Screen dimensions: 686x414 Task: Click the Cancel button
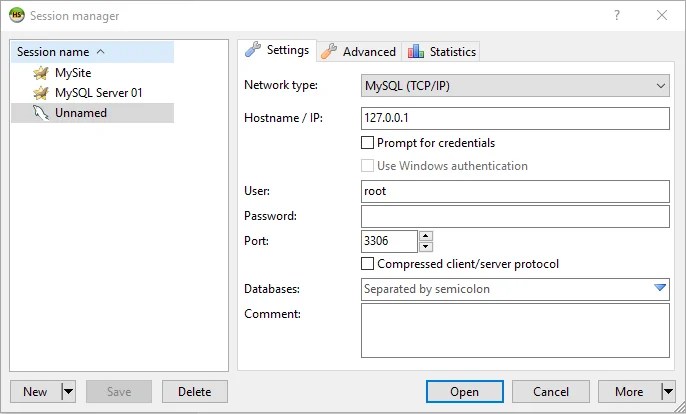point(551,391)
